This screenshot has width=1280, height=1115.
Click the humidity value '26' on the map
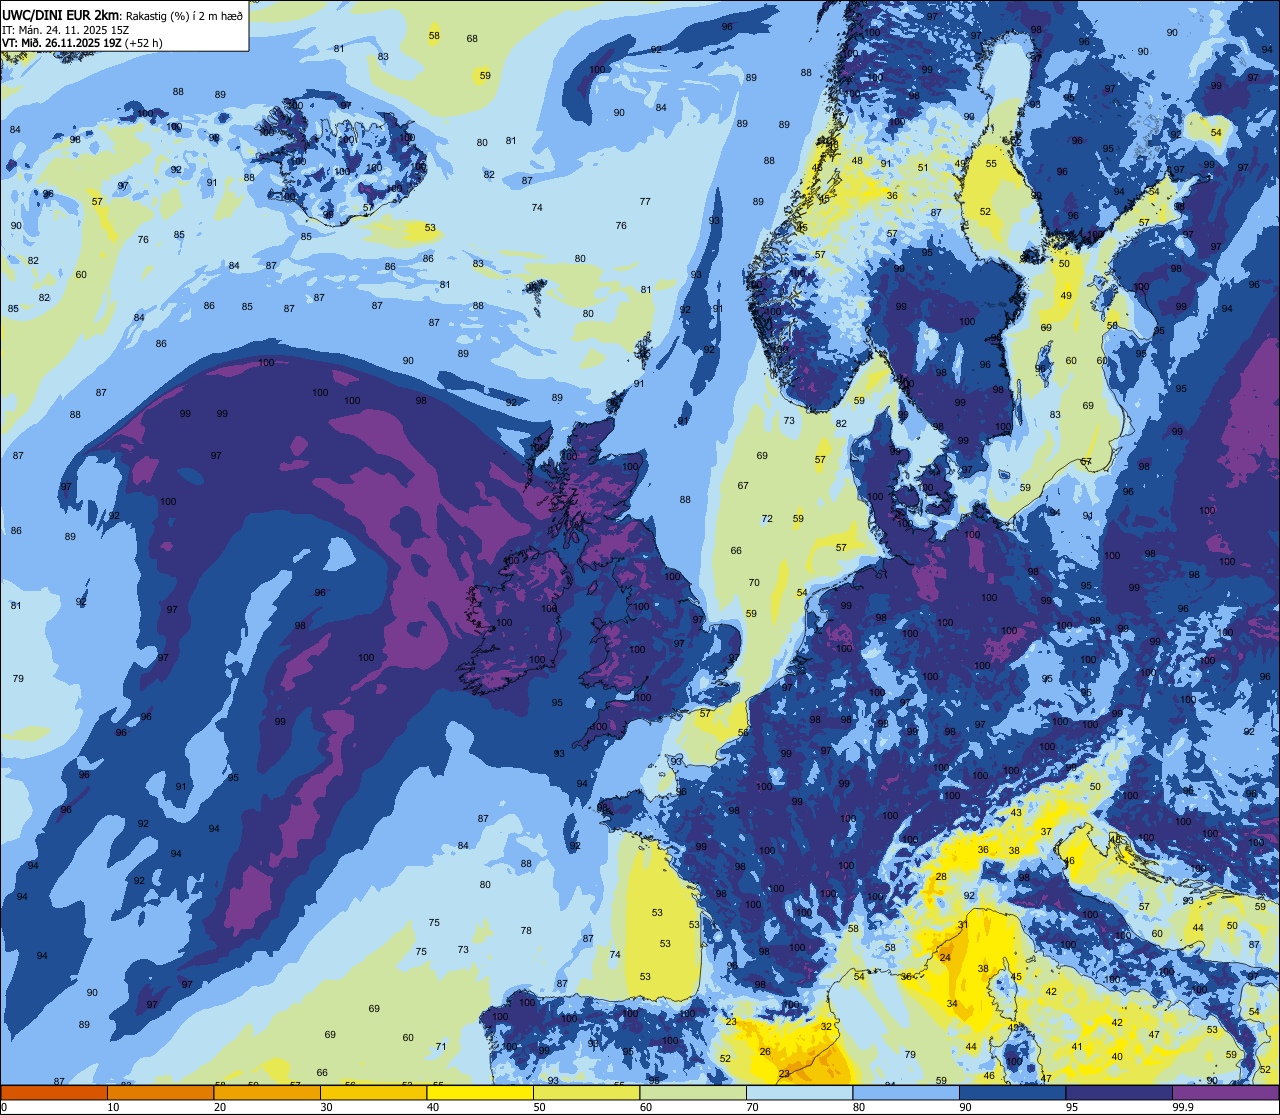click(x=765, y=1052)
